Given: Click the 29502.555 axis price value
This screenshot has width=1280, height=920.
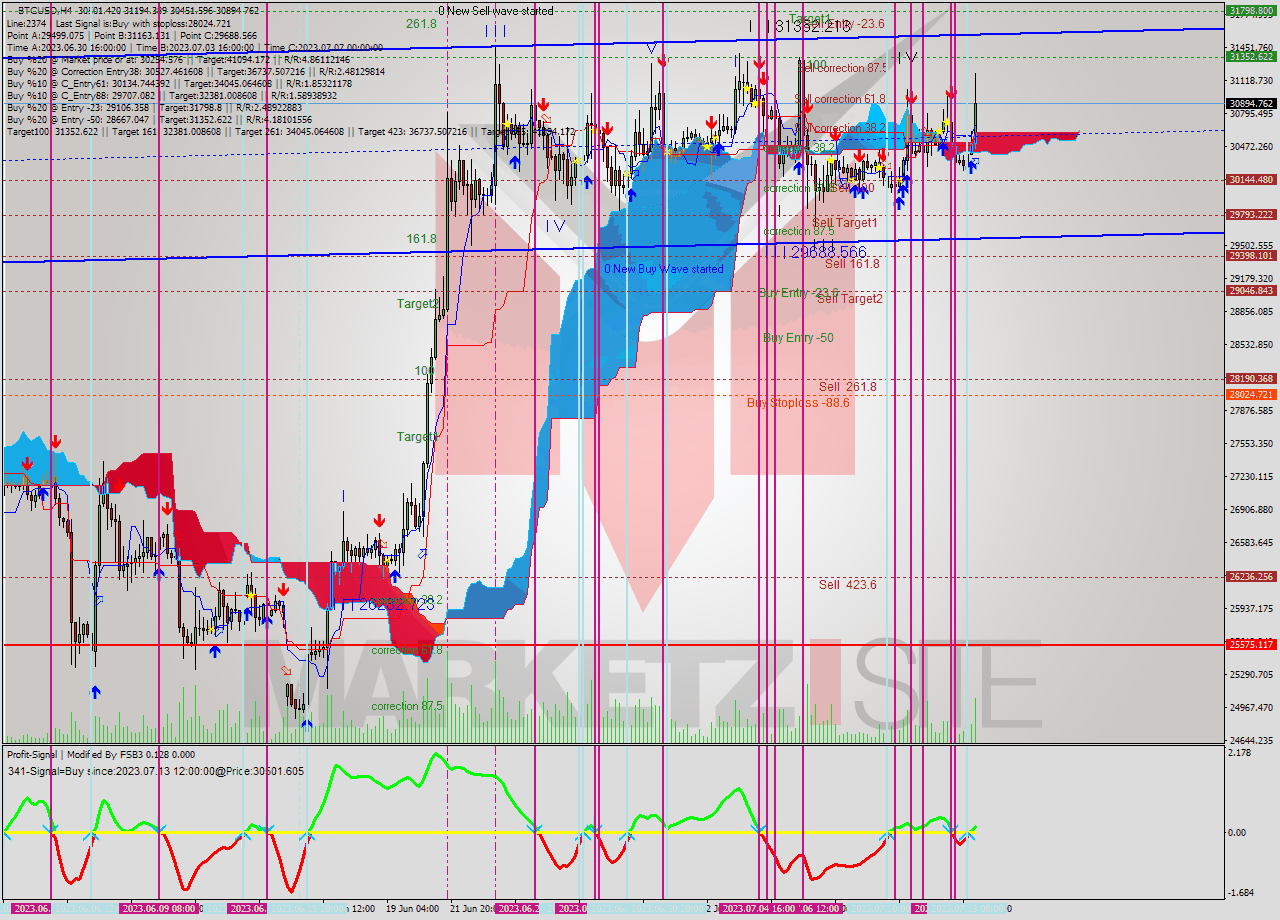Looking at the screenshot, I should [1251, 245].
